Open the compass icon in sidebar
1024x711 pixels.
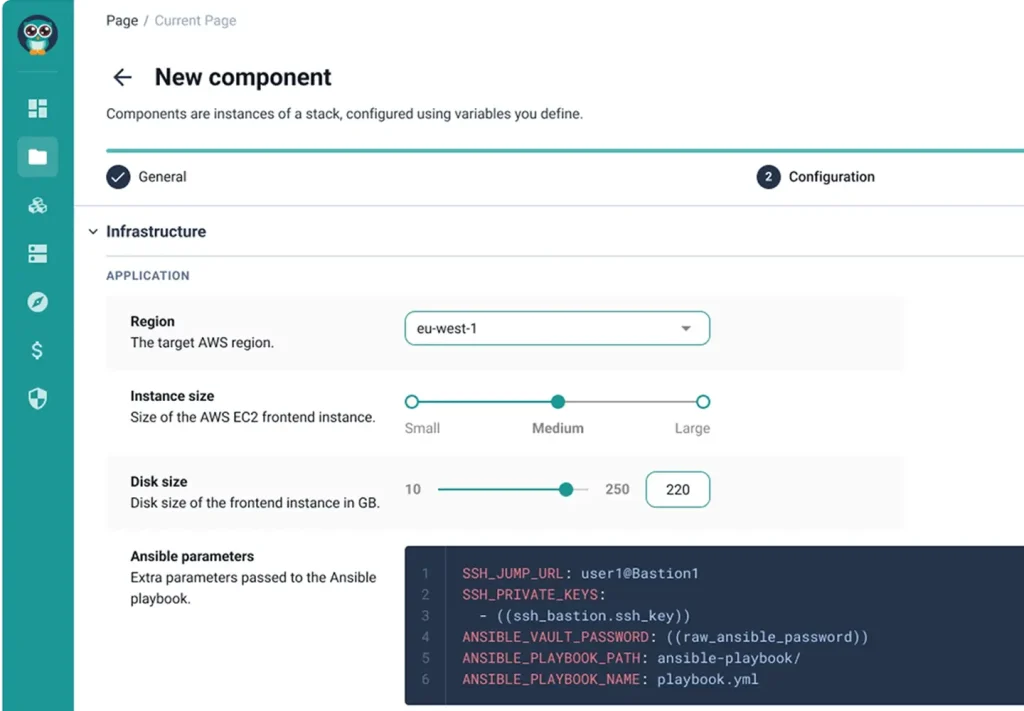[x=37, y=302]
